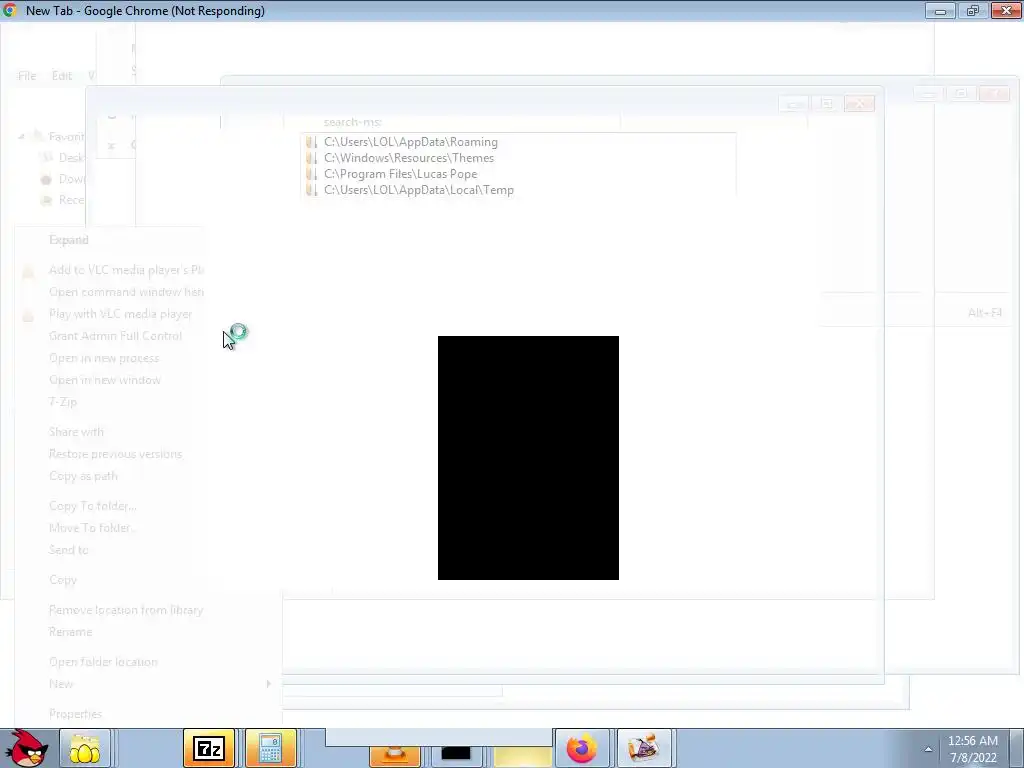The width and height of the screenshot is (1024, 768).
Task: Open the Angry Birds themed Start button
Action: coord(27,748)
